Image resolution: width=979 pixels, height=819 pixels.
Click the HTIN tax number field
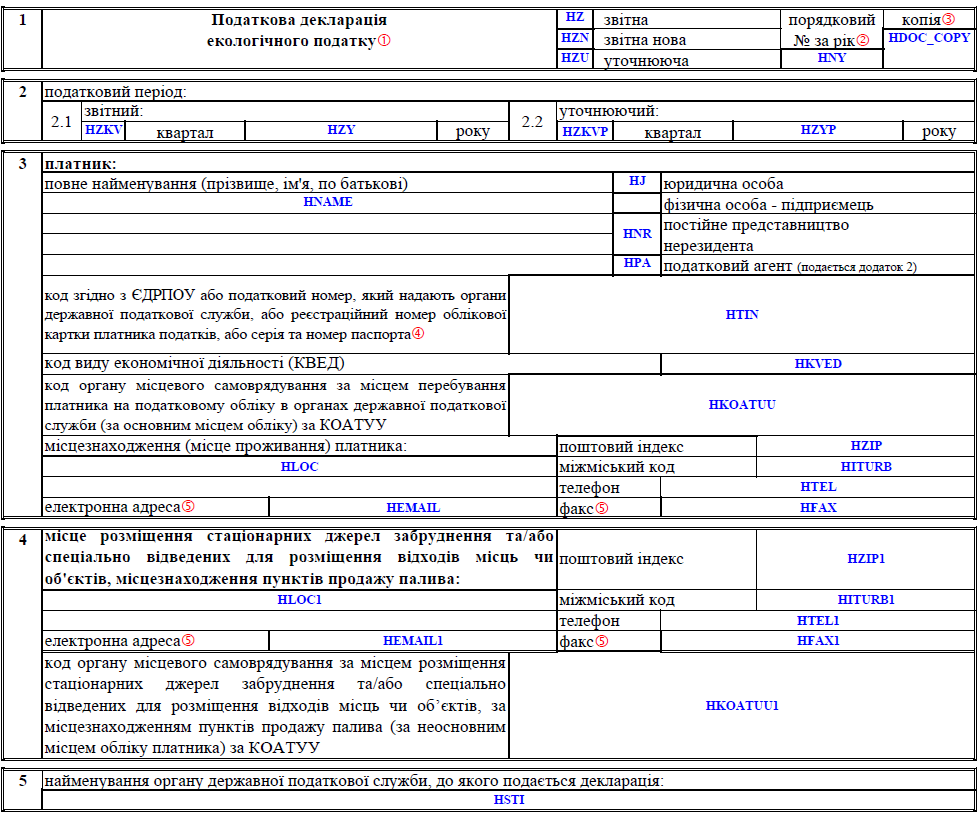point(742,315)
